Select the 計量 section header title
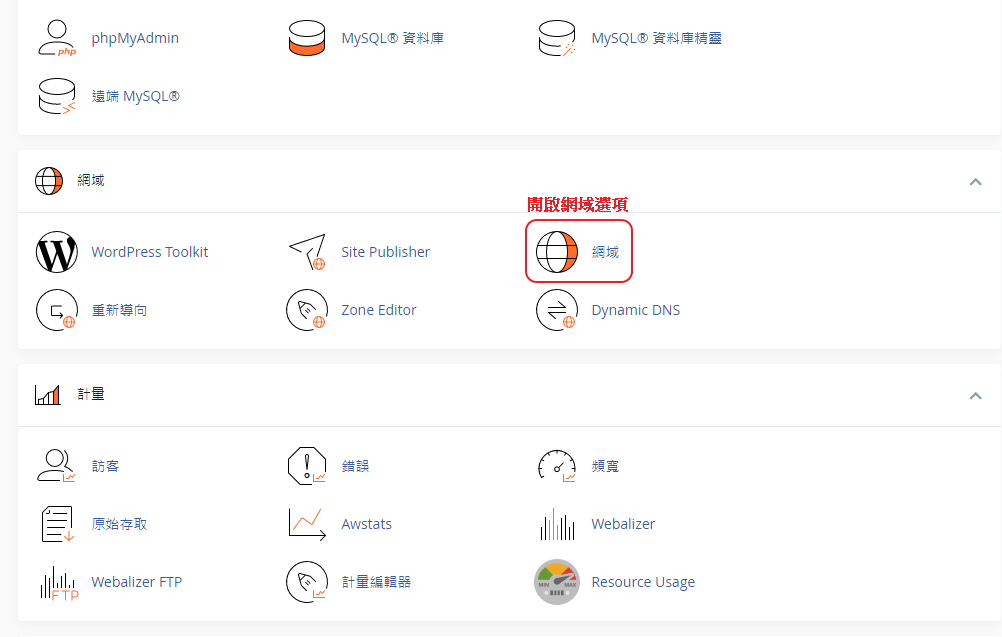Screen dimensions: 1002x637 tap(91, 395)
